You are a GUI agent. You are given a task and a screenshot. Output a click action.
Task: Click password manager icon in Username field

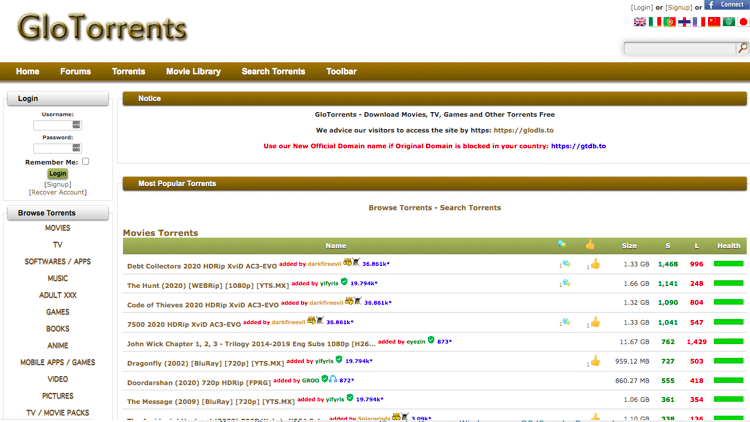(x=76, y=125)
